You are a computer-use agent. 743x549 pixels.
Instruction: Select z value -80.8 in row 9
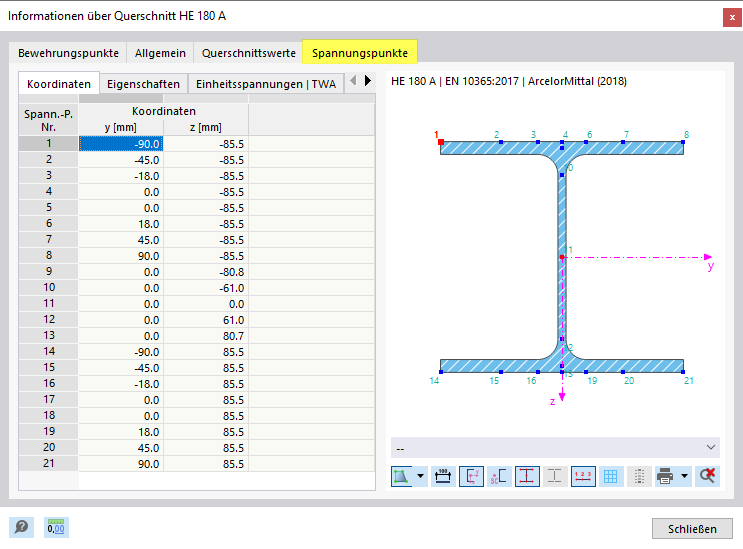(206, 272)
